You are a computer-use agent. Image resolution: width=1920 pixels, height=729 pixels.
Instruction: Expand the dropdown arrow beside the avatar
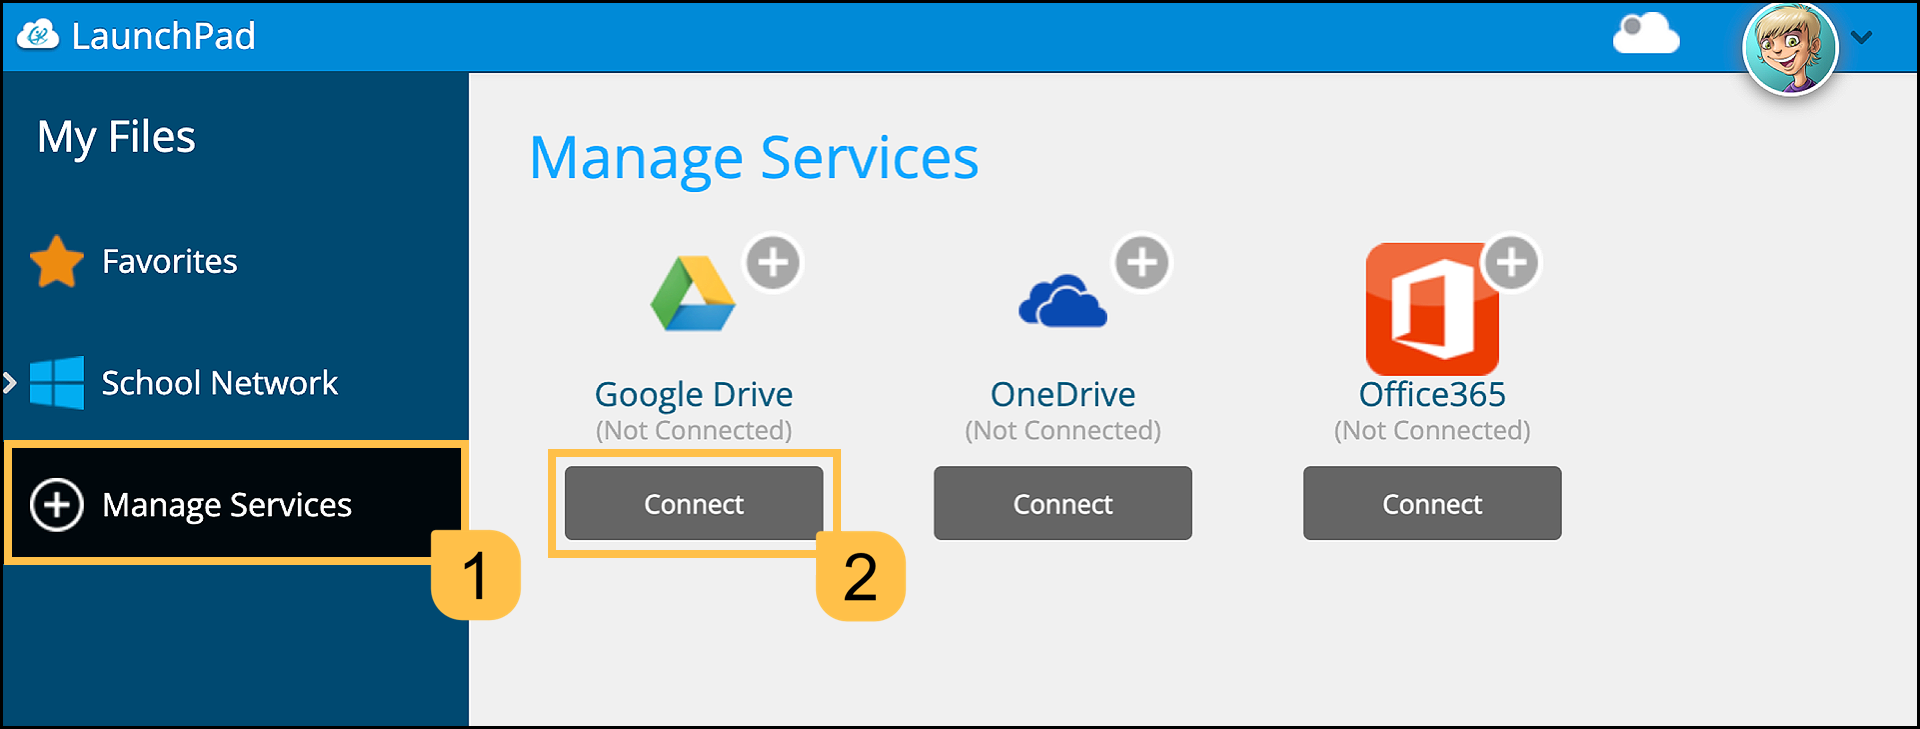[x=1861, y=38]
